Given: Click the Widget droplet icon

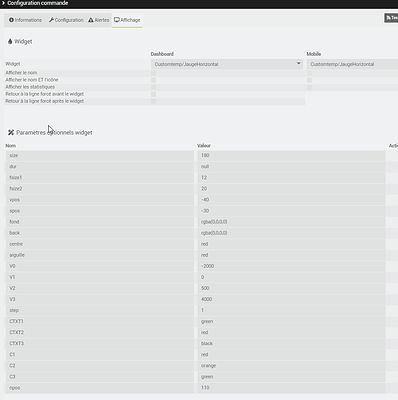Looking at the screenshot, I should click(10, 42).
